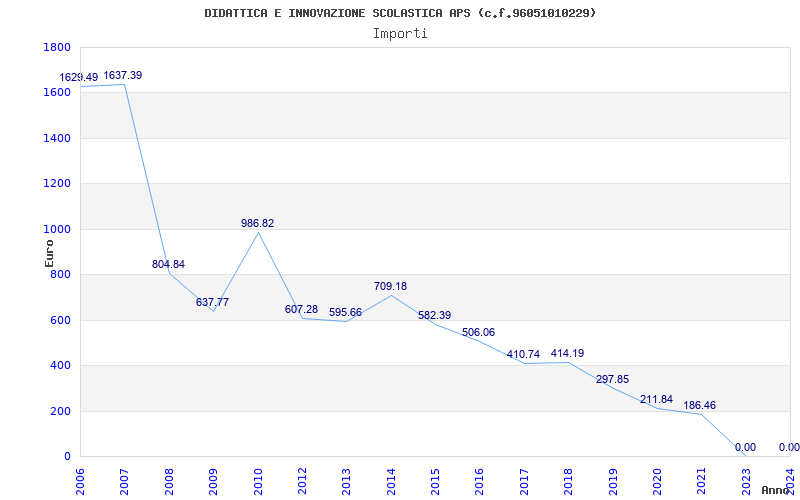Click the 0.00 label above 2024
Viewport: 800px width, 500px height.
click(789, 447)
